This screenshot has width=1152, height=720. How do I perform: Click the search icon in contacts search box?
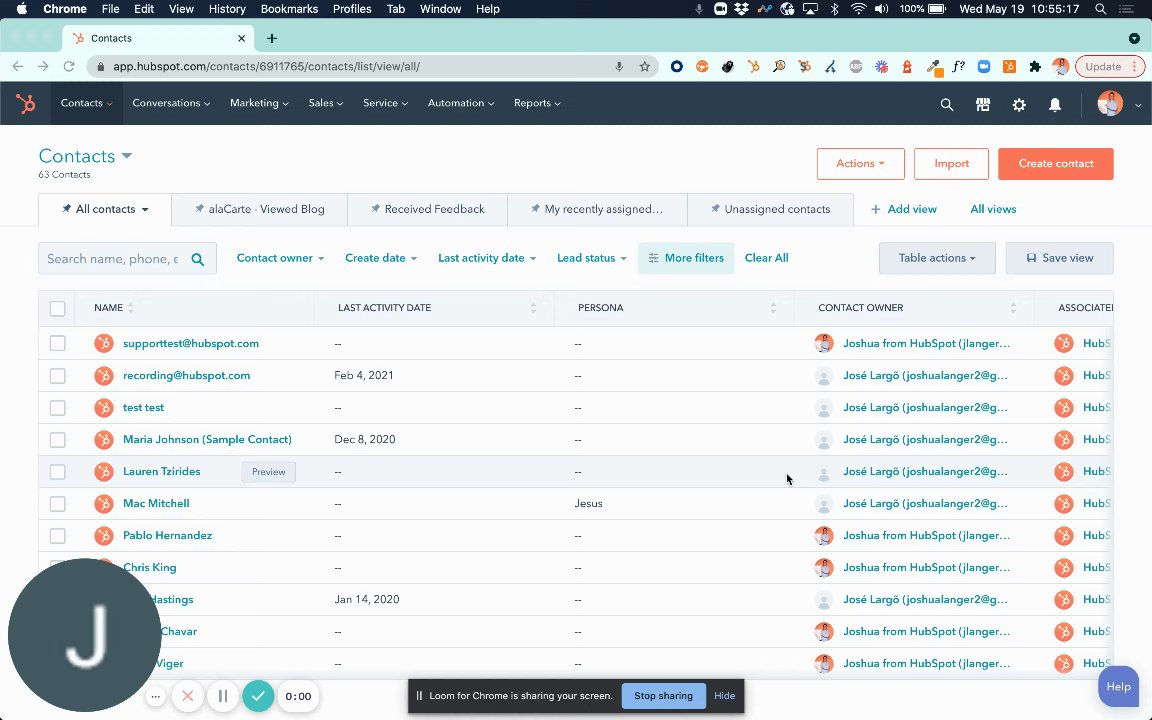click(198, 259)
